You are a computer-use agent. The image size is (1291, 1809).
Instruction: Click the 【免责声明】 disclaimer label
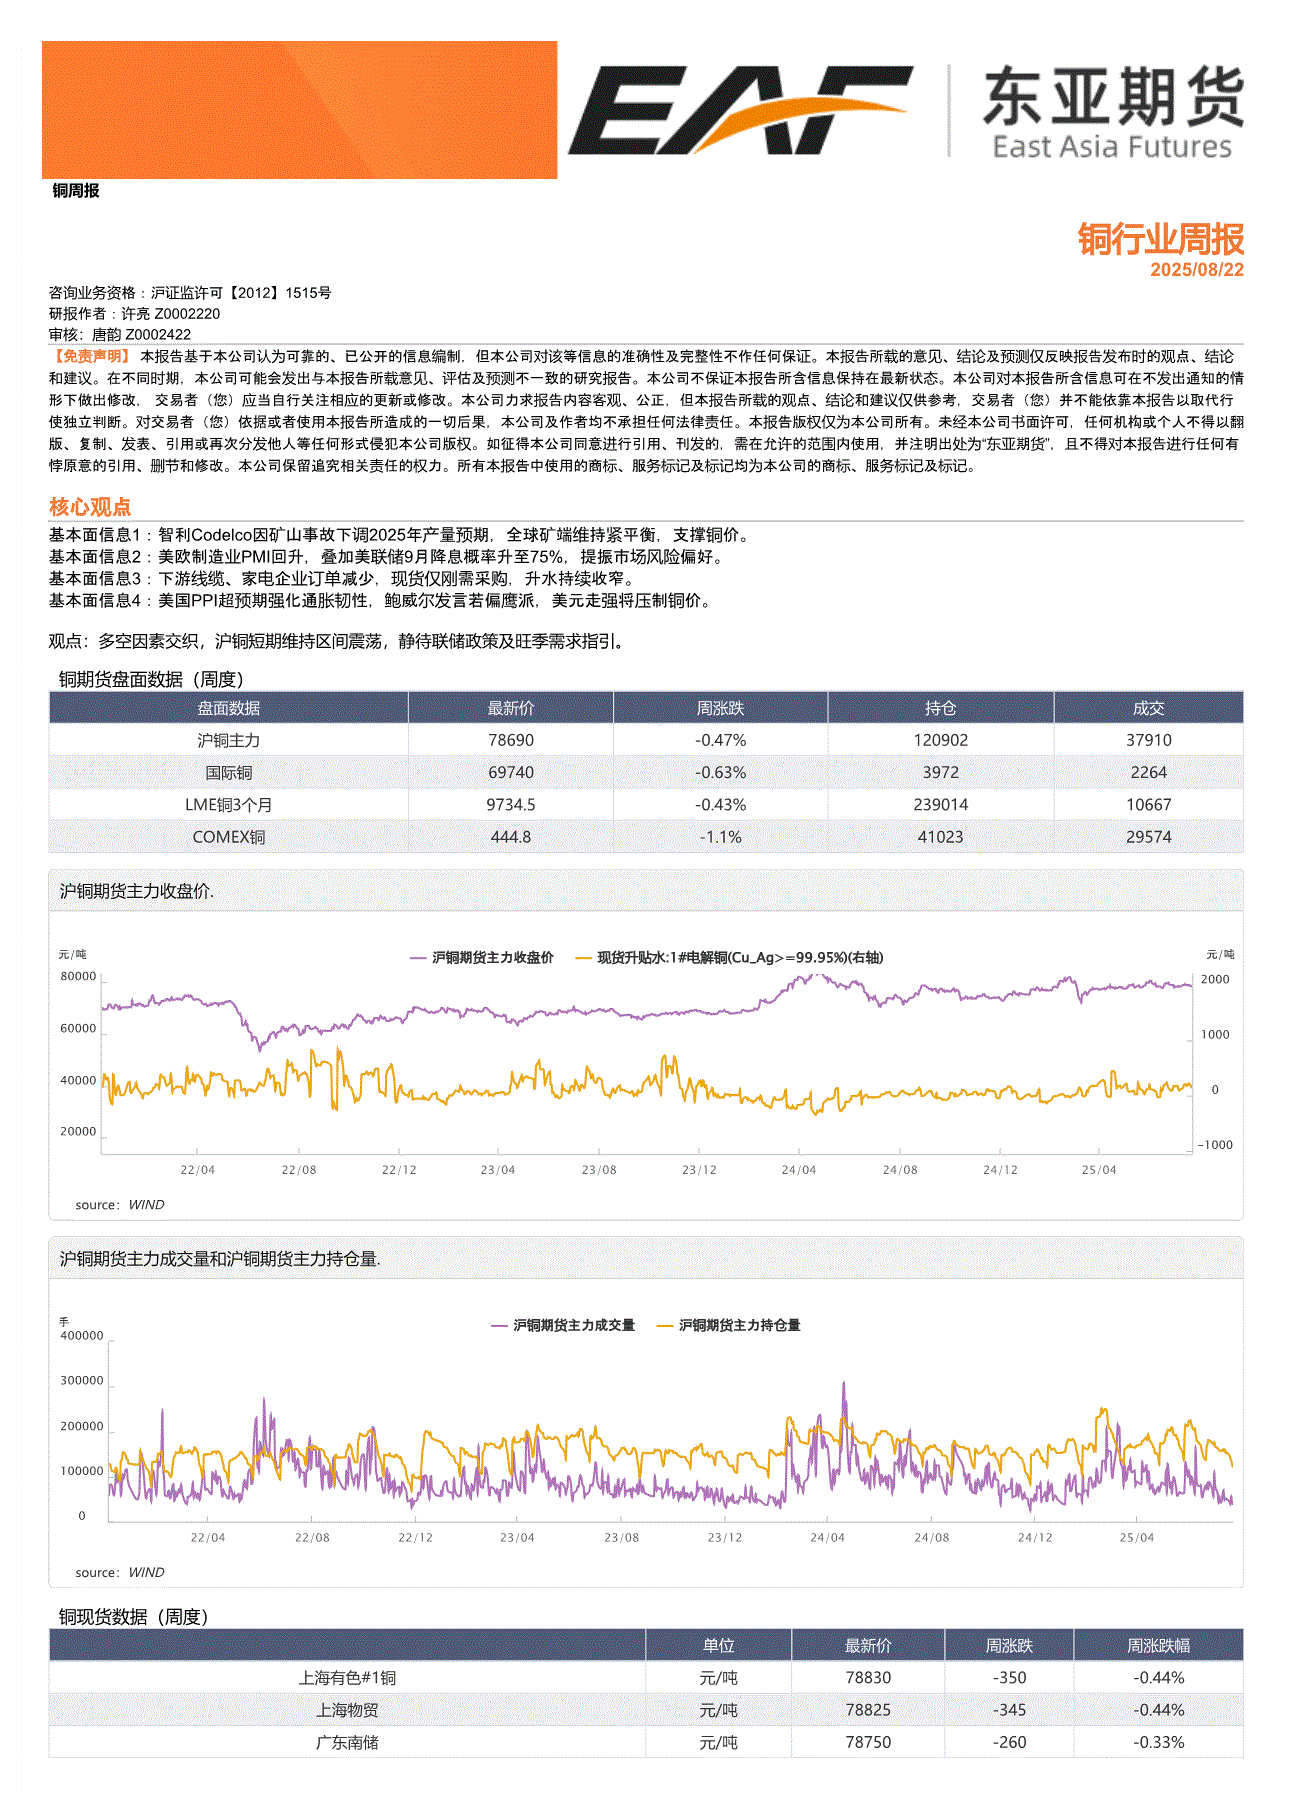[x=90, y=356]
